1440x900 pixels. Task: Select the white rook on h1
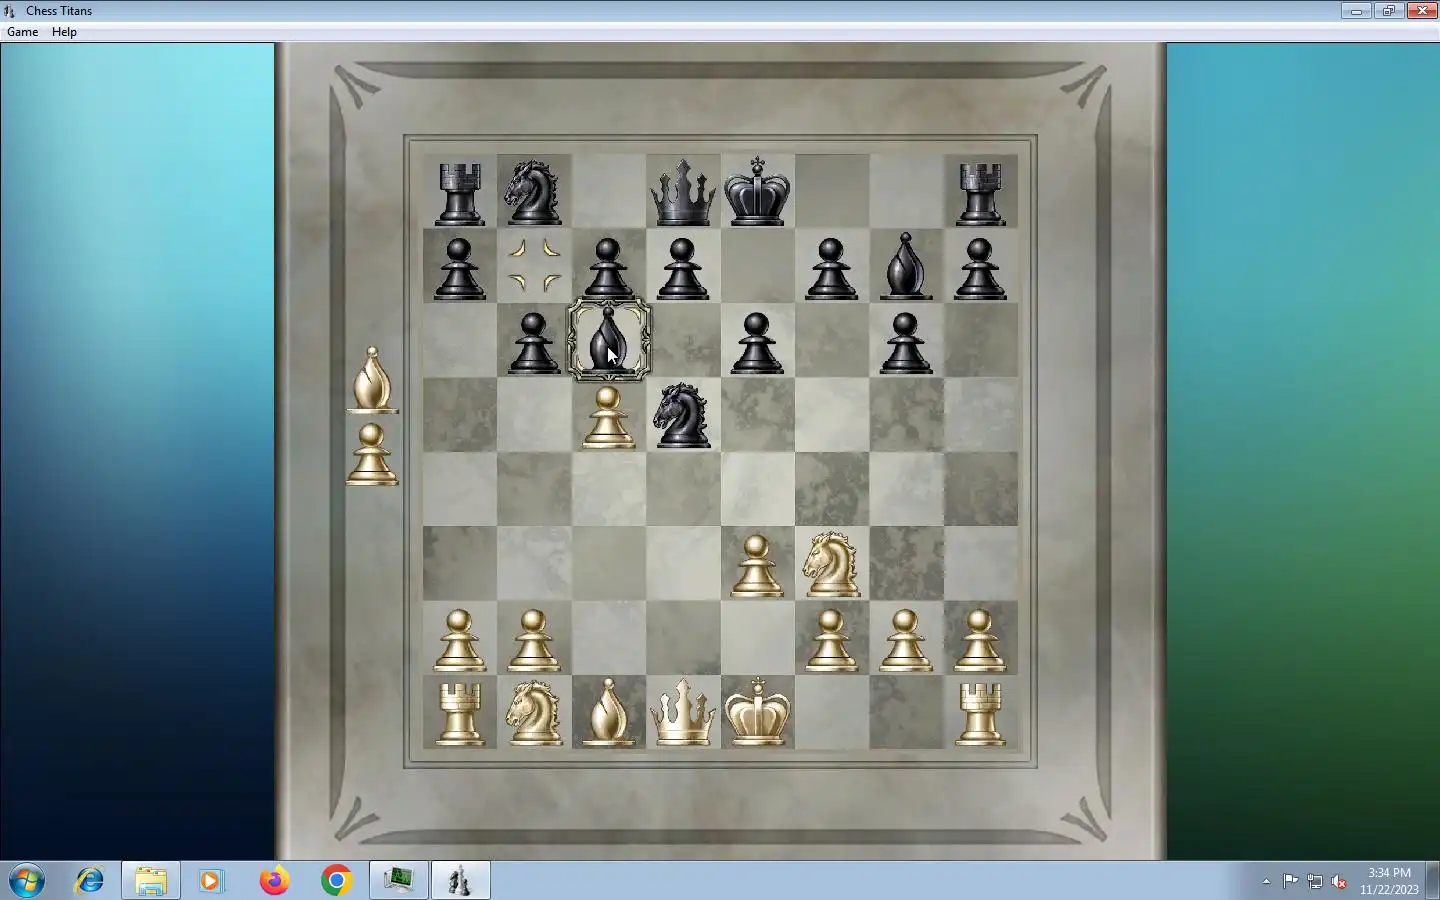980,714
